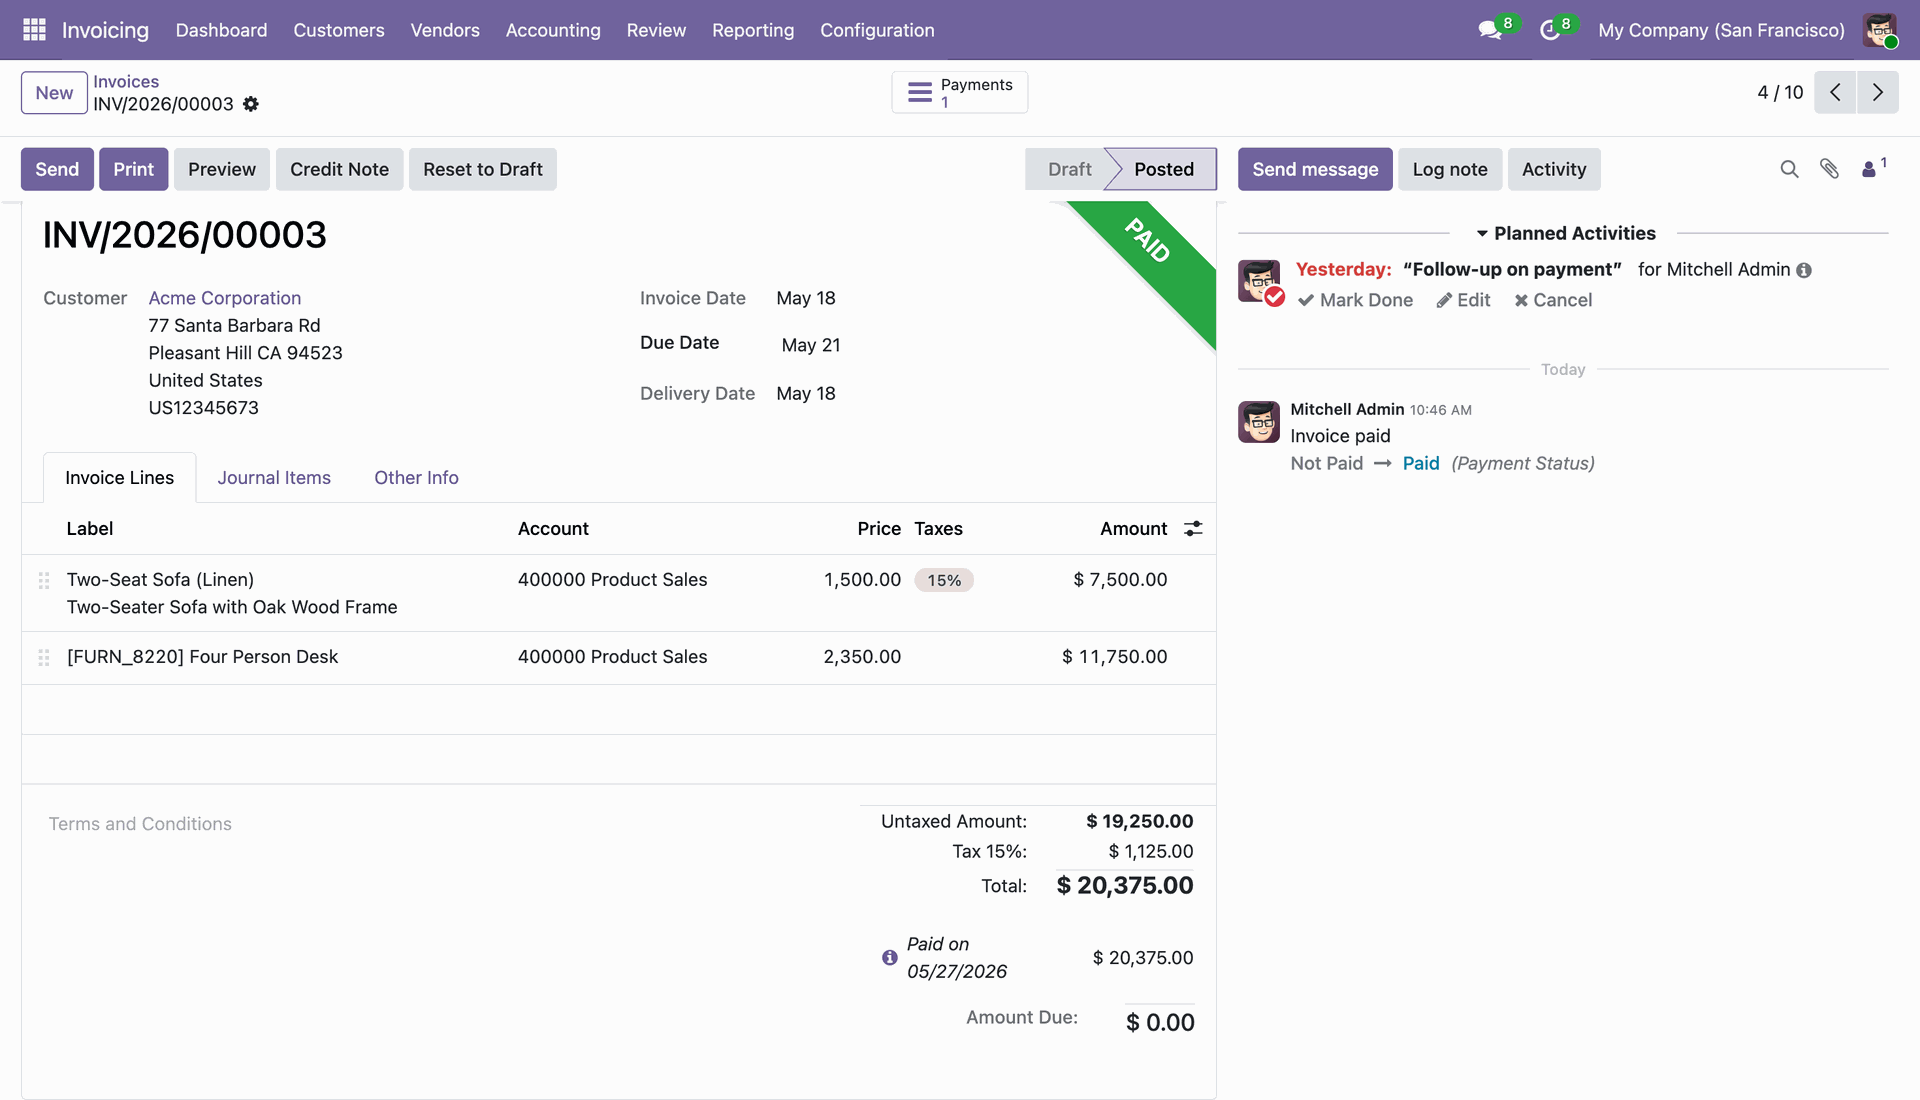Click the Log note button

(1450, 169)
